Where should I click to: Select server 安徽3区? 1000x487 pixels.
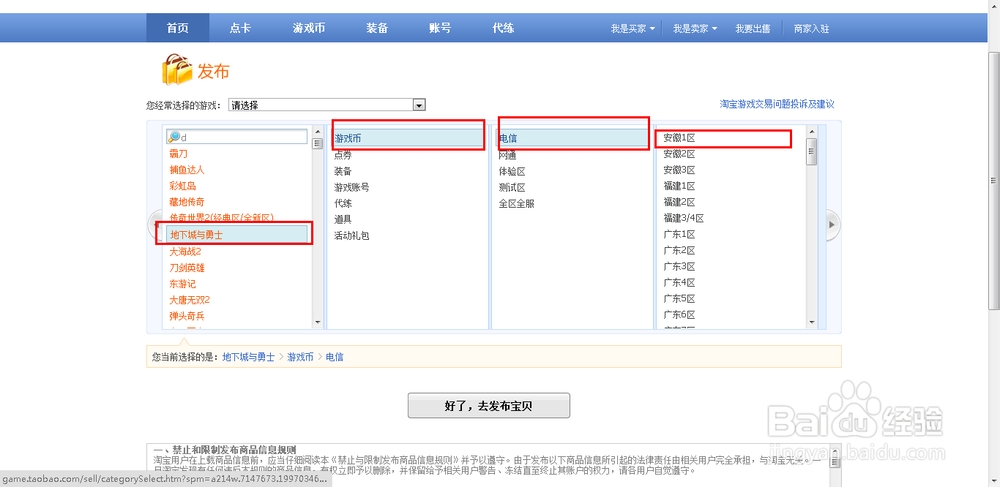679,170
